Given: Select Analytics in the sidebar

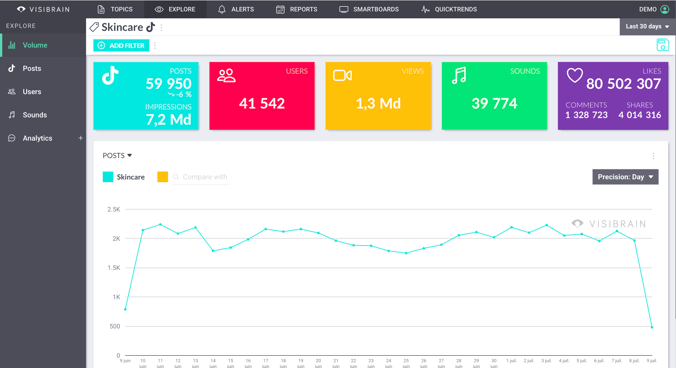Looking at the screenshot, I should click(43, 138).
